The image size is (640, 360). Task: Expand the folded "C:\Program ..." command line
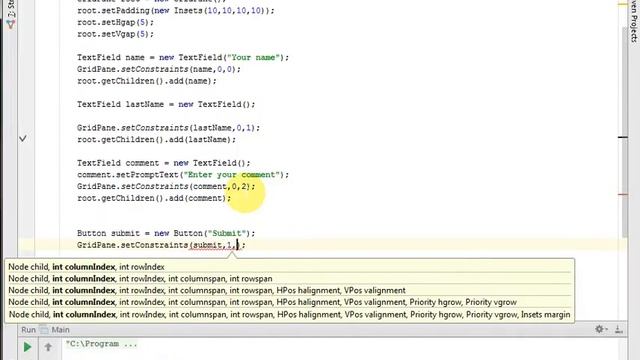coord(102,344)
